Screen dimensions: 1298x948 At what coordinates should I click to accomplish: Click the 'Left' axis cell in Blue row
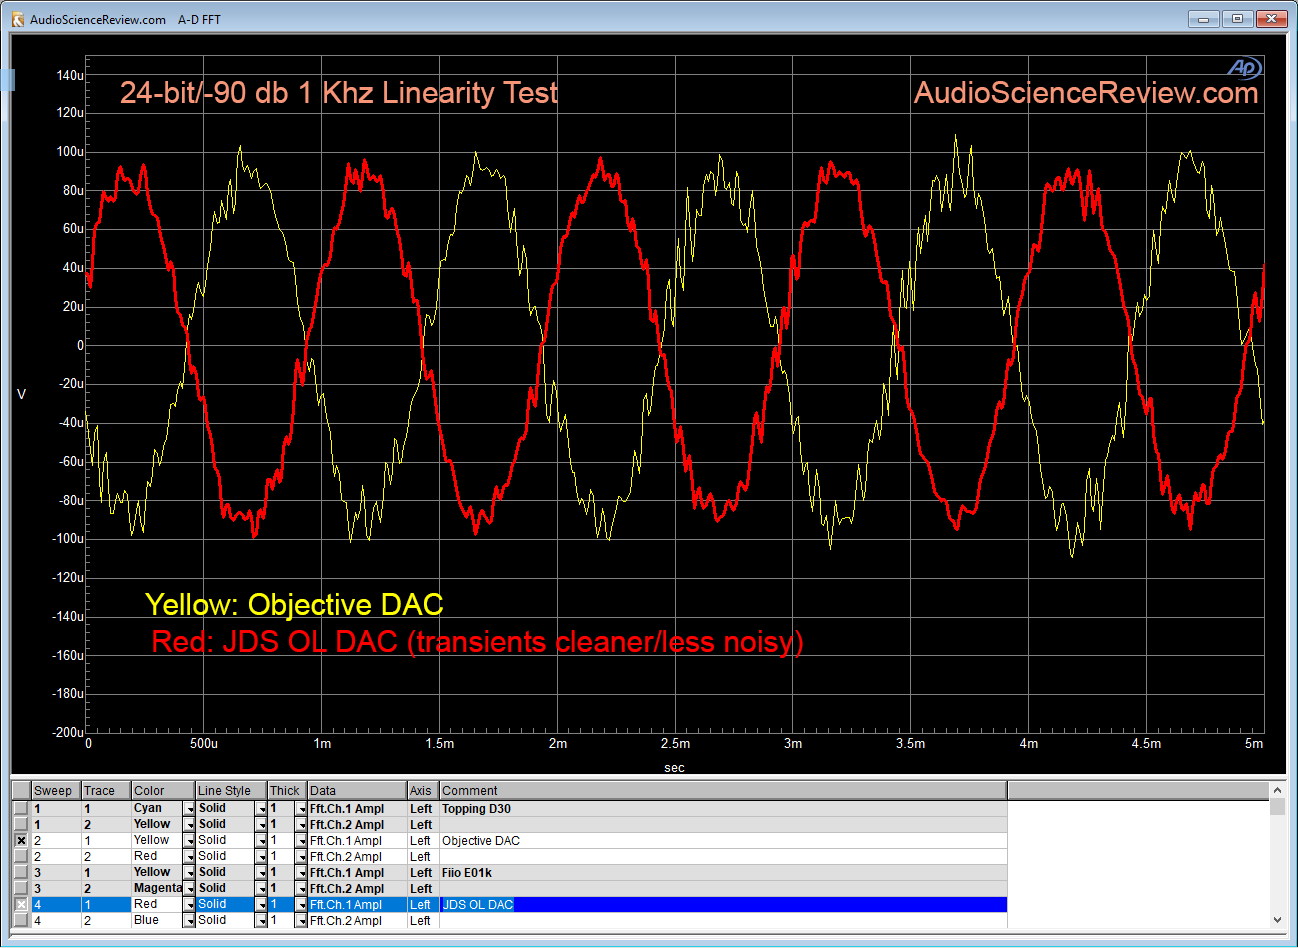[421, 921]
